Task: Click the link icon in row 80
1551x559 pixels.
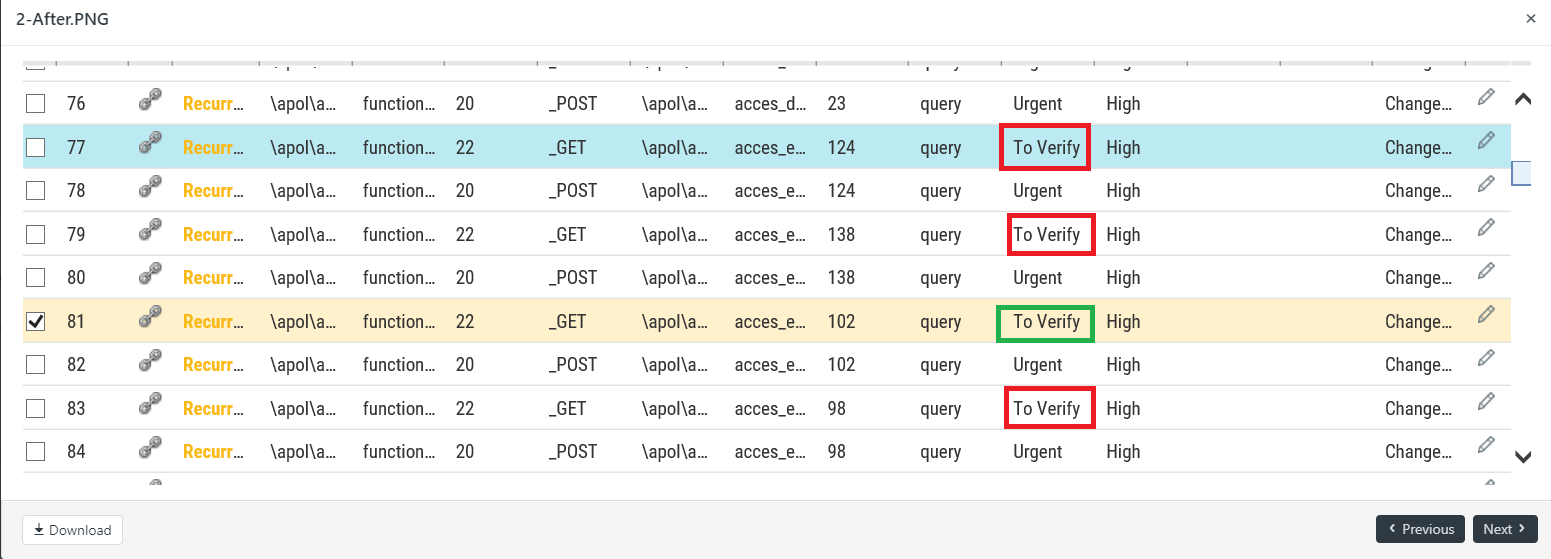Action: (150, 273)
